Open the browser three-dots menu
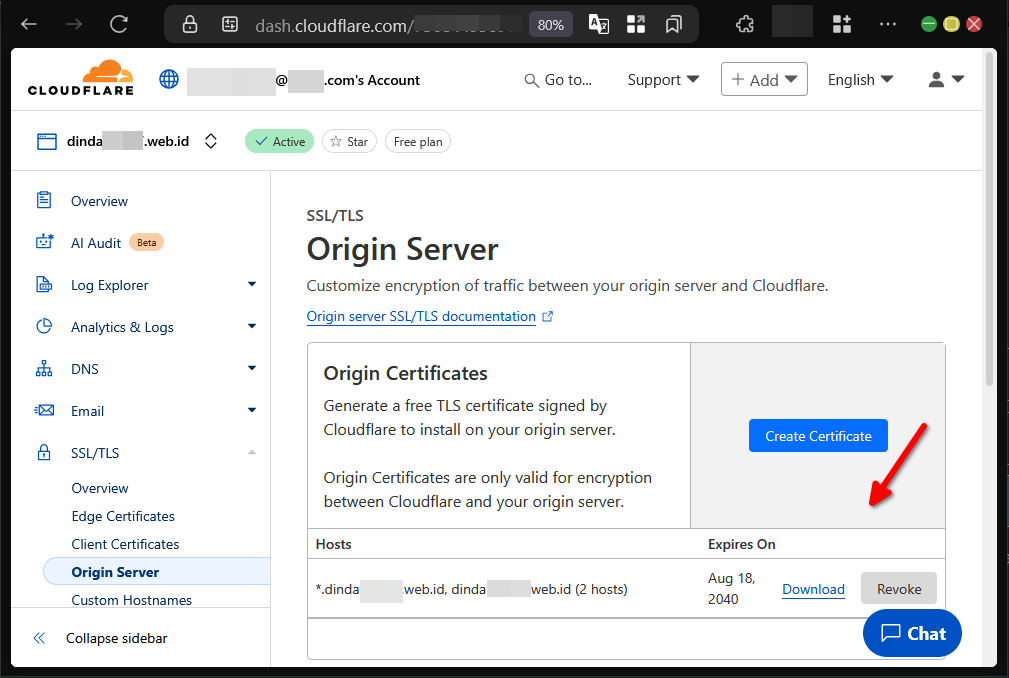This screenshot has height=678, width=1009. pos(887,24)
